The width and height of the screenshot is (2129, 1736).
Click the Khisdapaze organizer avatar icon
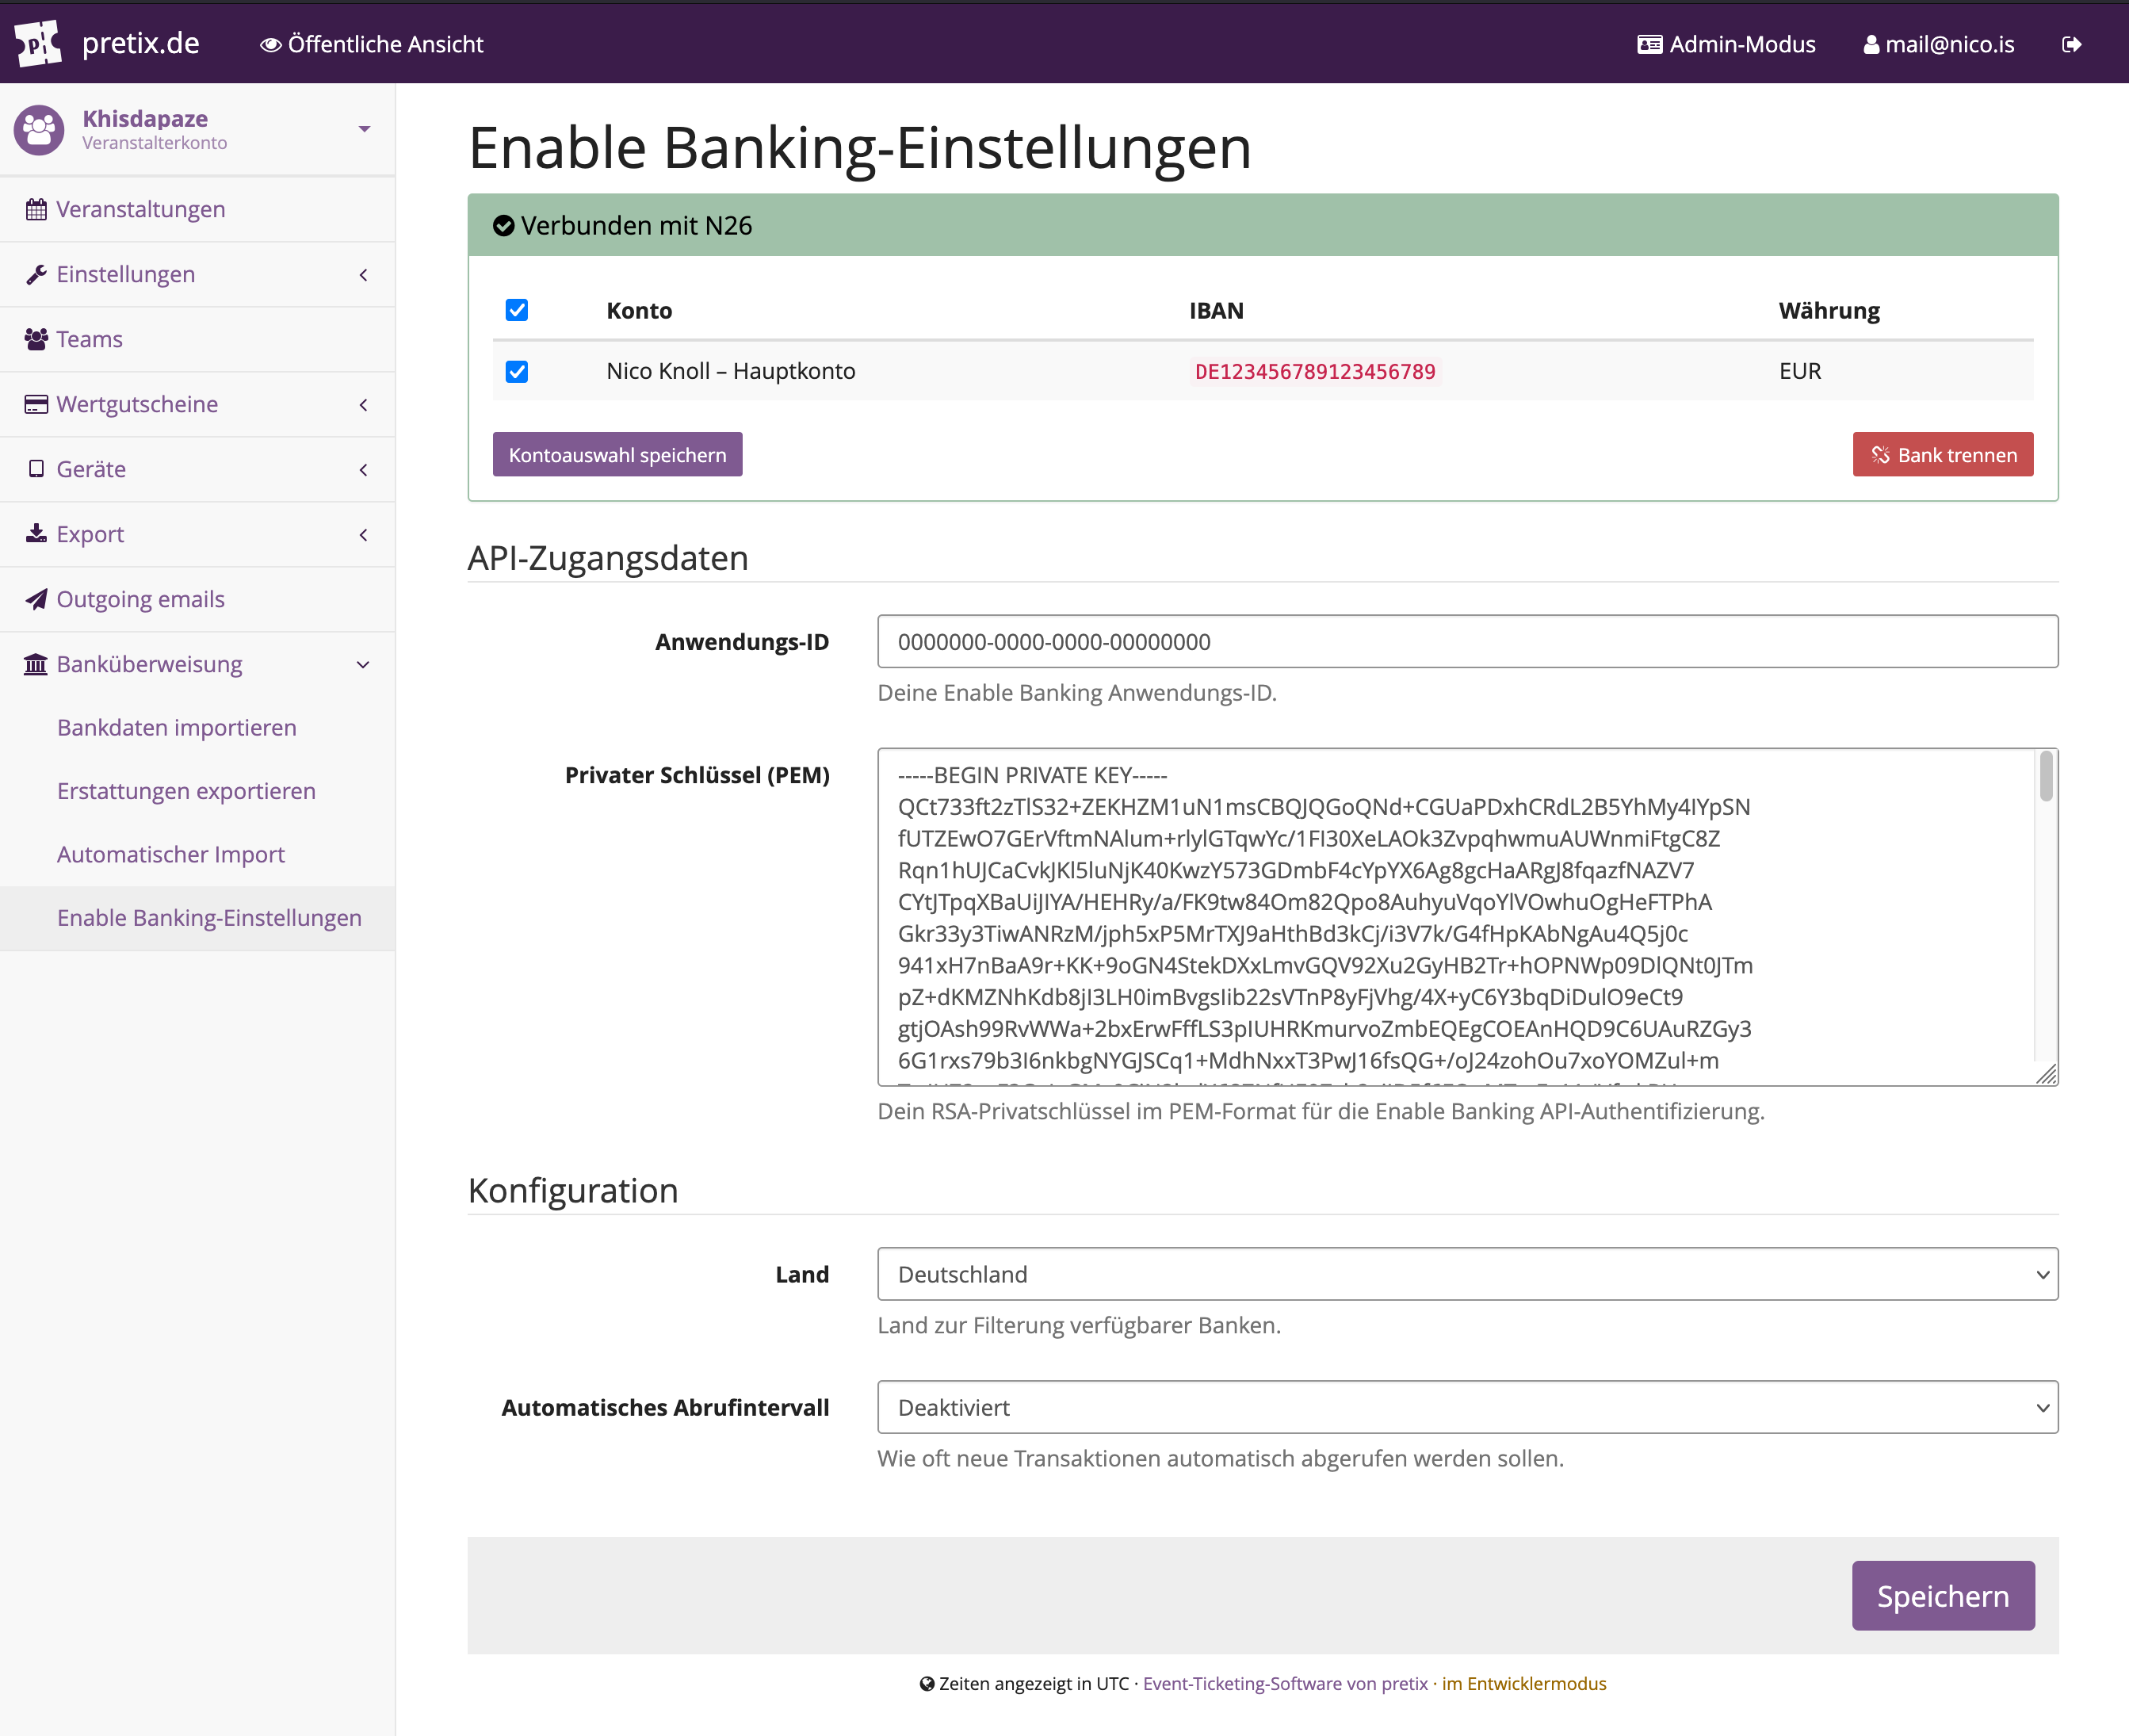pos(39,130)
